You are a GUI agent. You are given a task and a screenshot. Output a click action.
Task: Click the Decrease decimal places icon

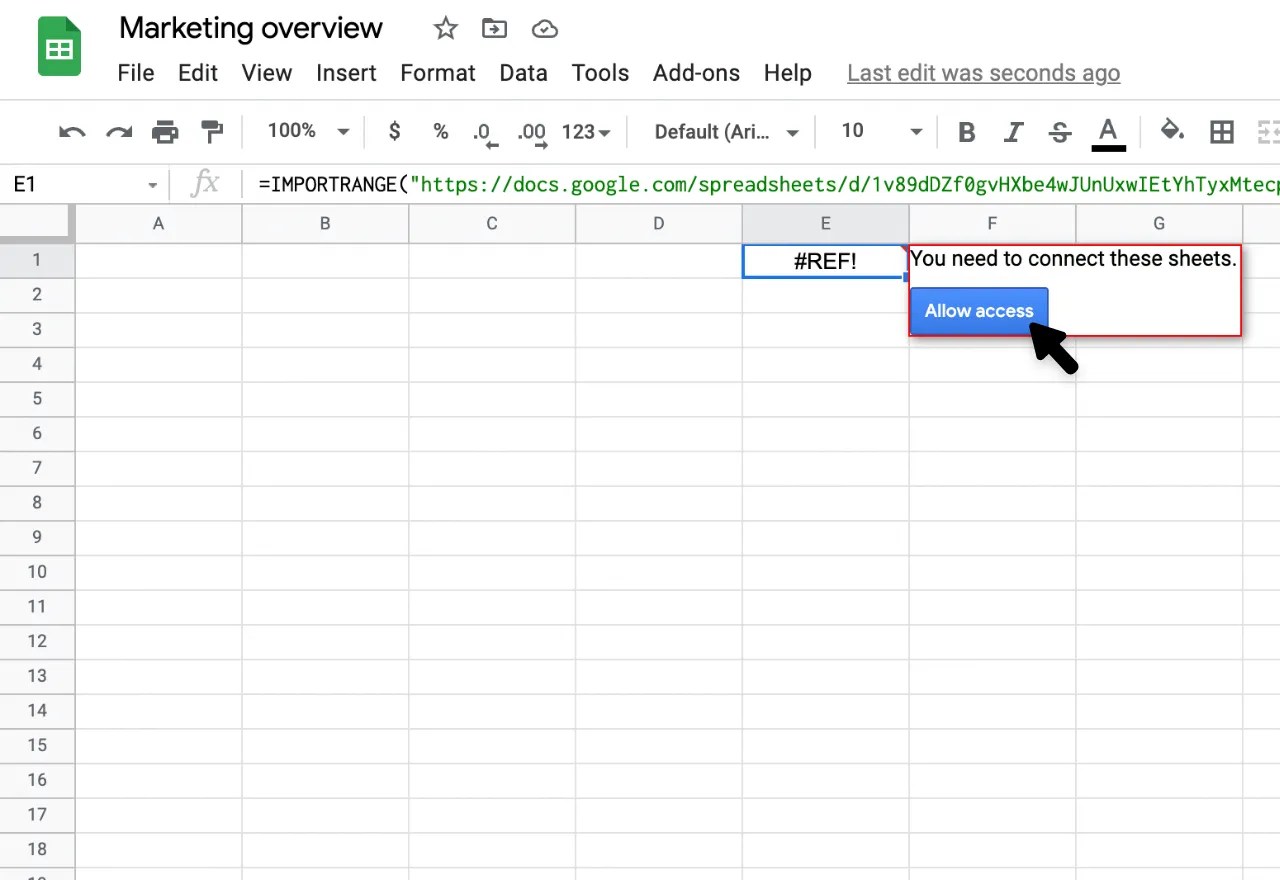coord(483,131)
